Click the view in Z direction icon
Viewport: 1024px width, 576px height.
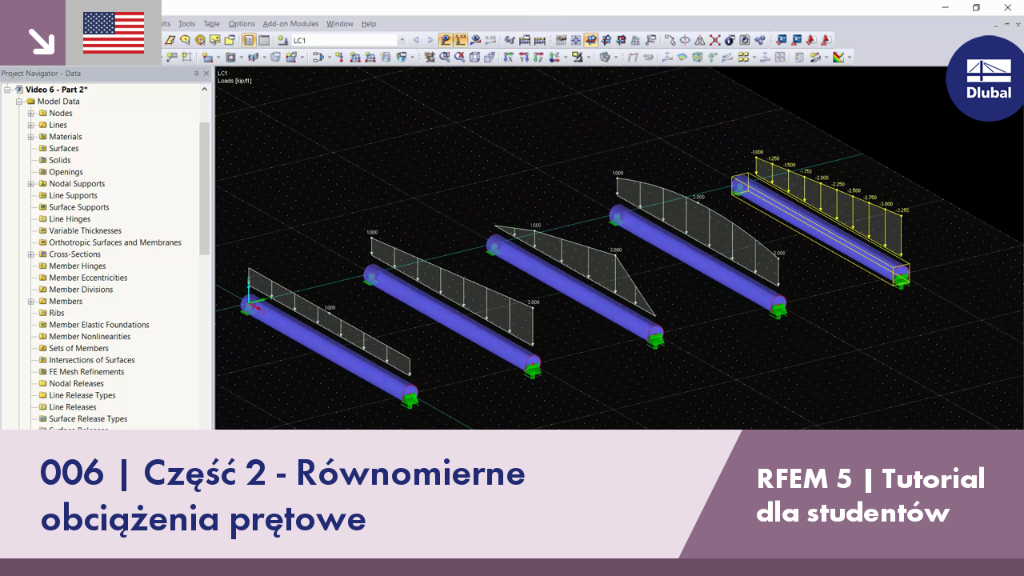coord(538,57)
